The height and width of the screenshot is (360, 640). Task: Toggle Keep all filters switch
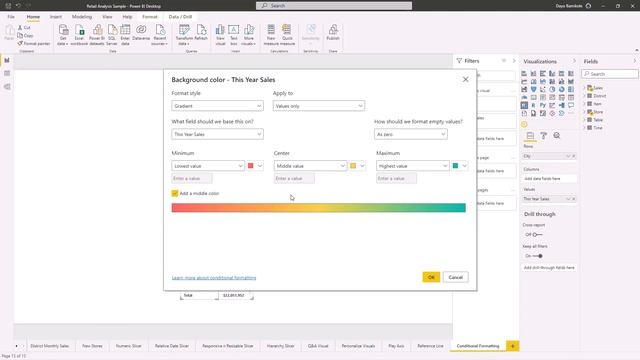pos(537,256)
